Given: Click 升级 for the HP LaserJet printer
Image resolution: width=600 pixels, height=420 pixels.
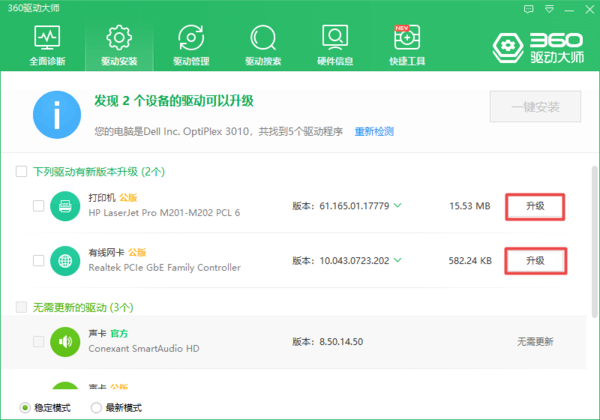Looking at the screenshot, I should 535,206.
